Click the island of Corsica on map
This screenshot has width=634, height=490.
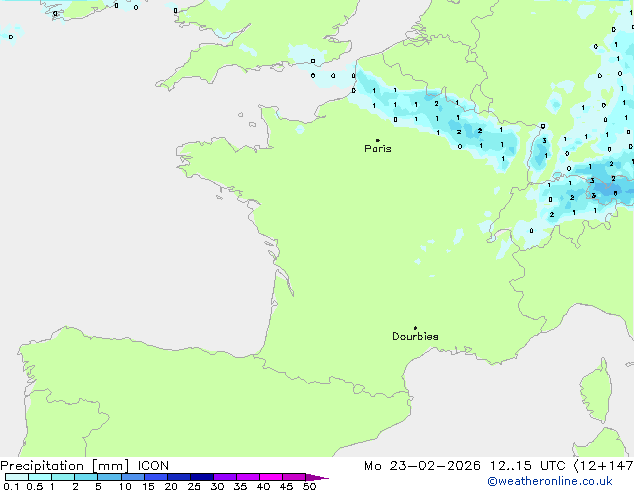point(598,391)
